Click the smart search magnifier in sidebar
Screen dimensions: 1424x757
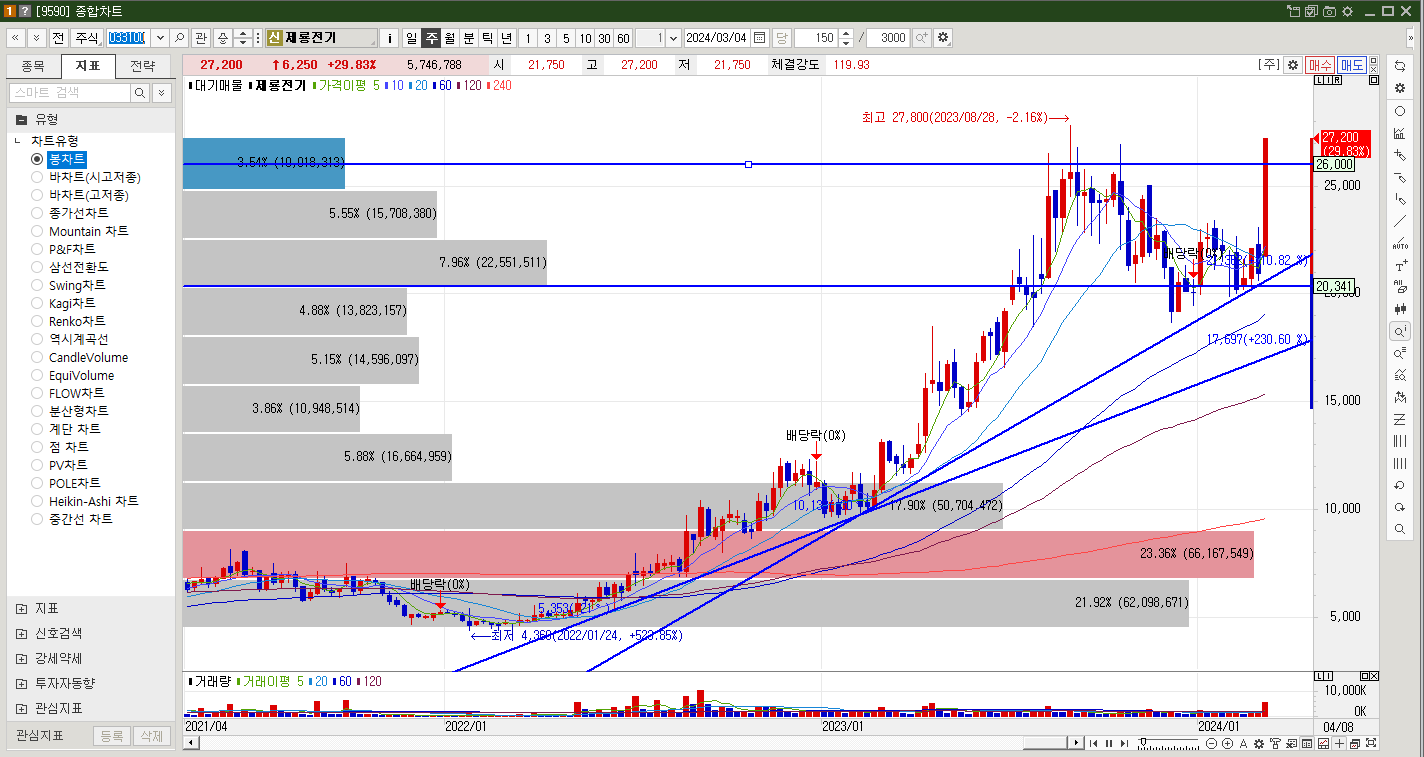[140, 92]
